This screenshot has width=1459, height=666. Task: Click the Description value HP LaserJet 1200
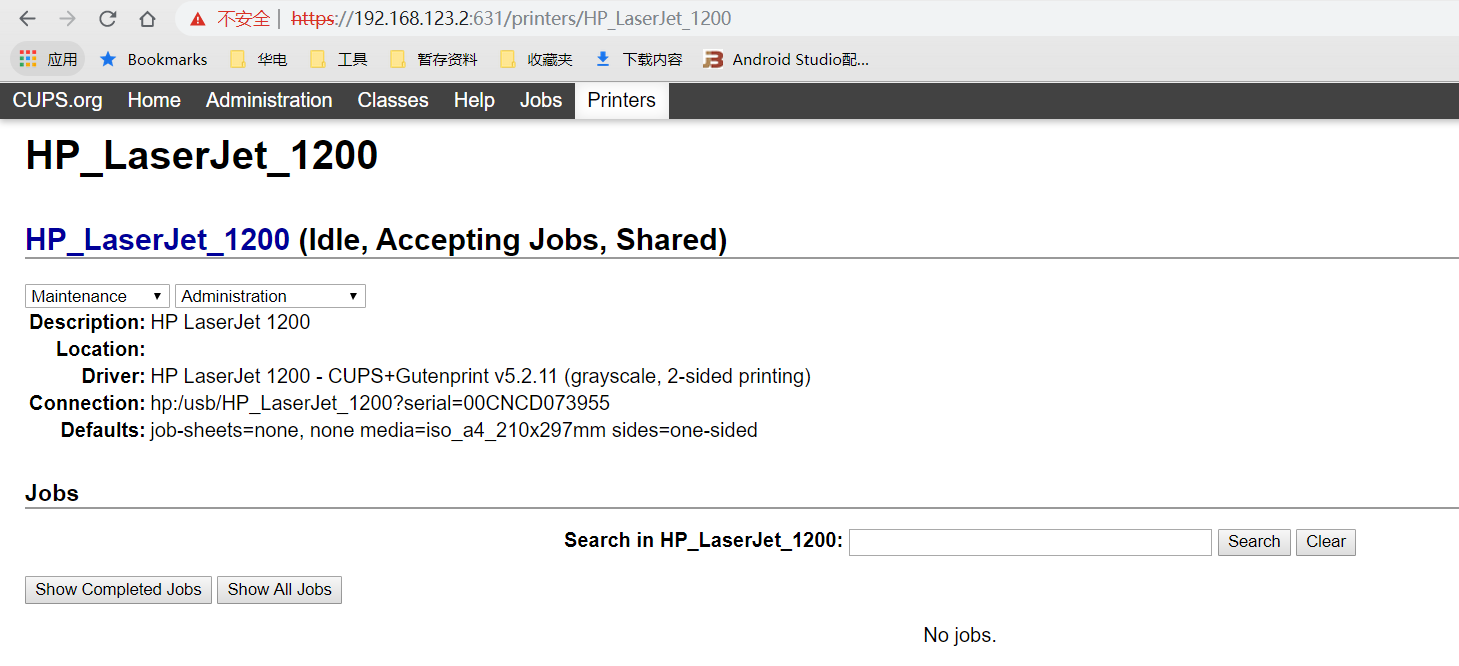[x=230, y=322]
